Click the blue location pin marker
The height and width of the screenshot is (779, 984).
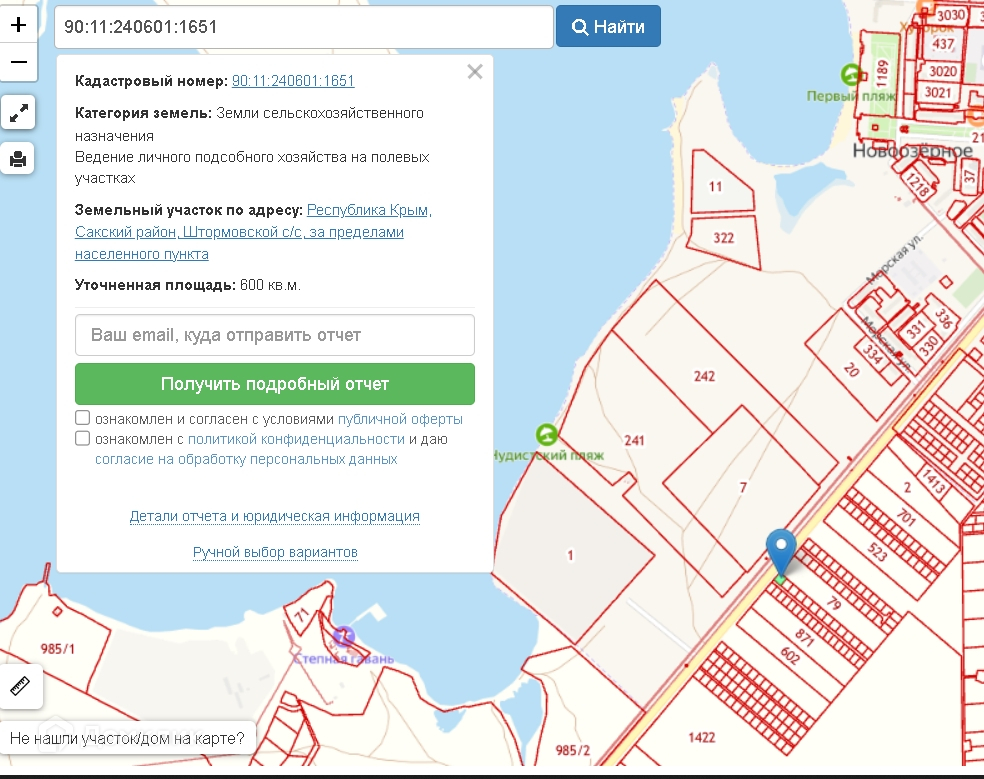pos(781,552)
